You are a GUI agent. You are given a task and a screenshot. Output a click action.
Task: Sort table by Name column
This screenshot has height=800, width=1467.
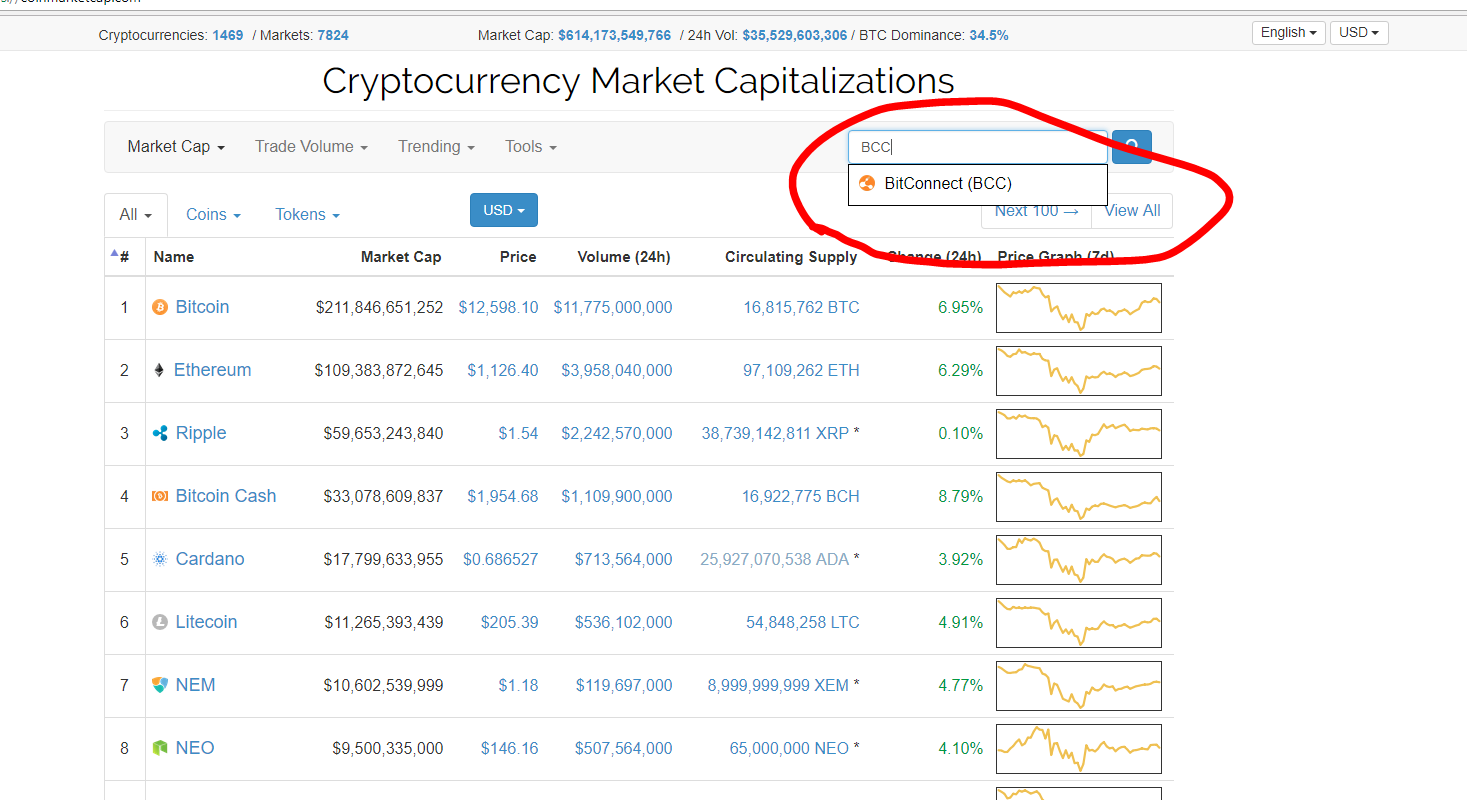174,257
